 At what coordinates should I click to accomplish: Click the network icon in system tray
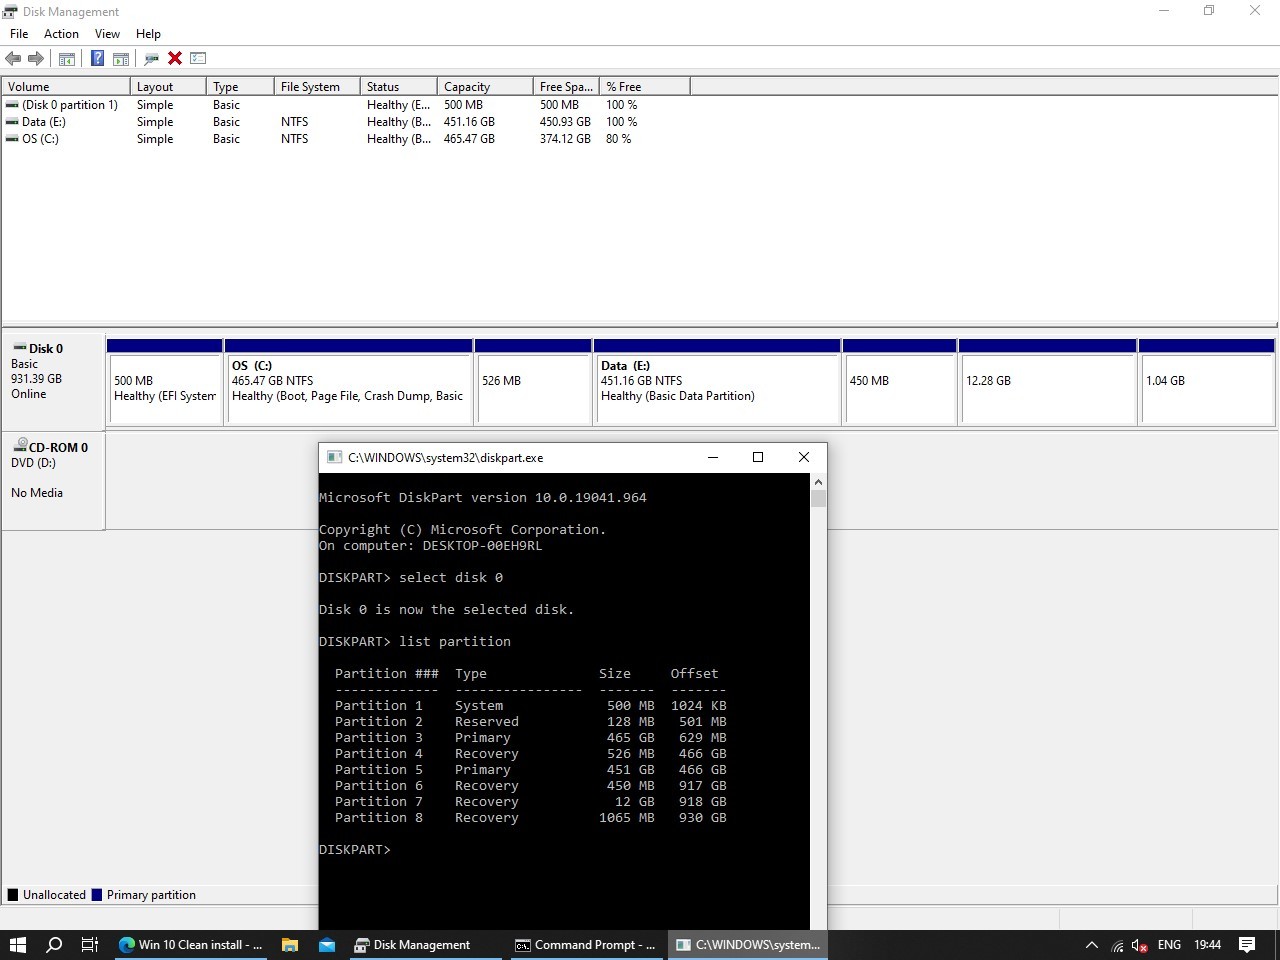(x=1117, y=945)
